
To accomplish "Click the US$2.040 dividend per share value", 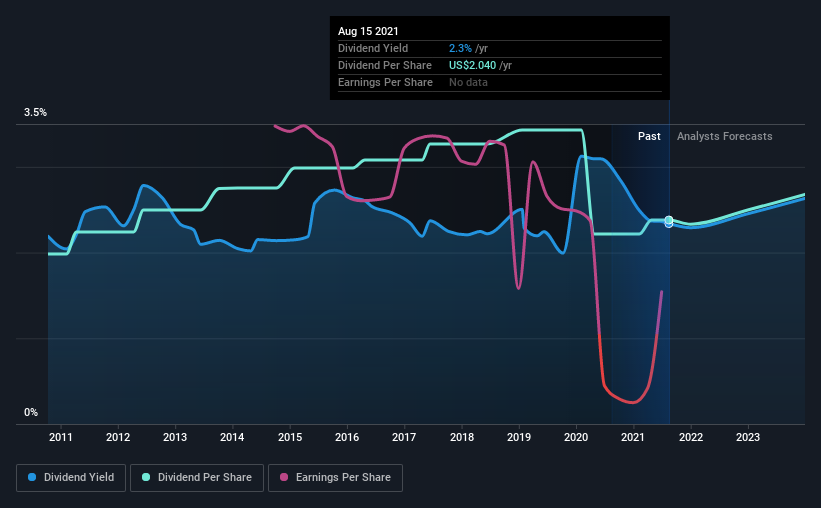I will pyautogui.click(x=472, y=65).
